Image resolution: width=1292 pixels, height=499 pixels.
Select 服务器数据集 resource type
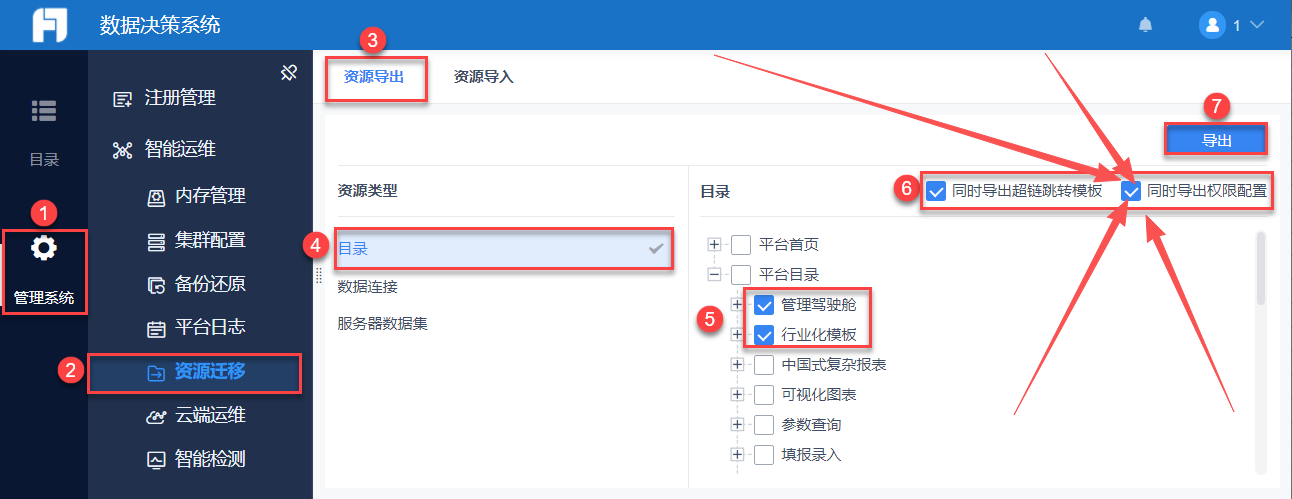383,324
